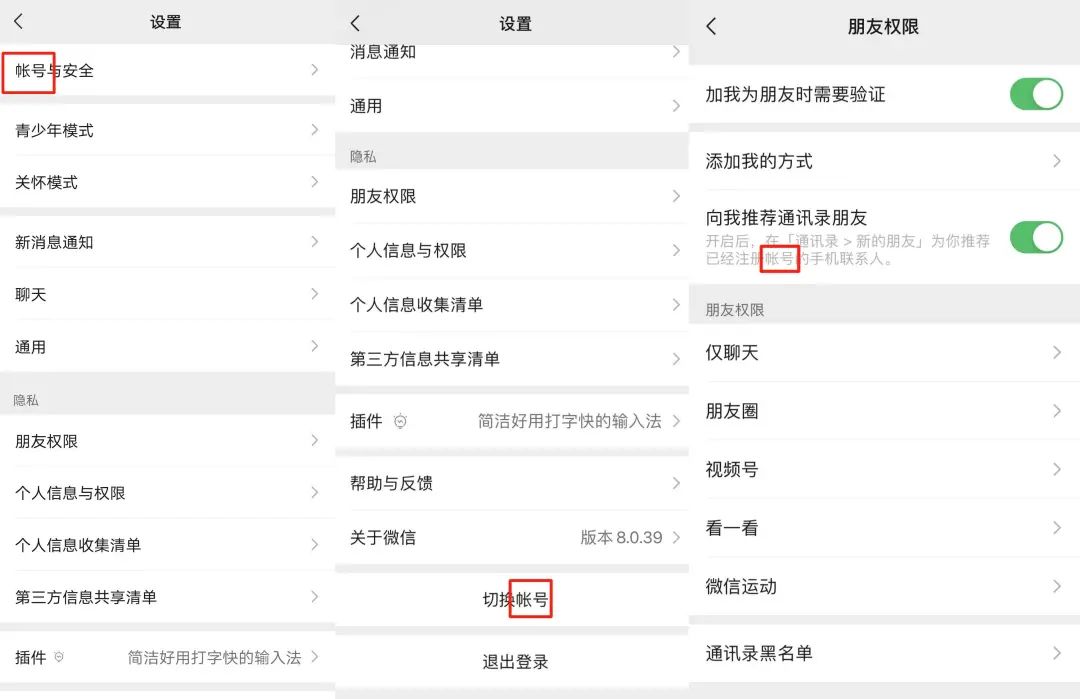Tap 简洁好用打字快的输入法 in middle screen

(x=570, y=421)
